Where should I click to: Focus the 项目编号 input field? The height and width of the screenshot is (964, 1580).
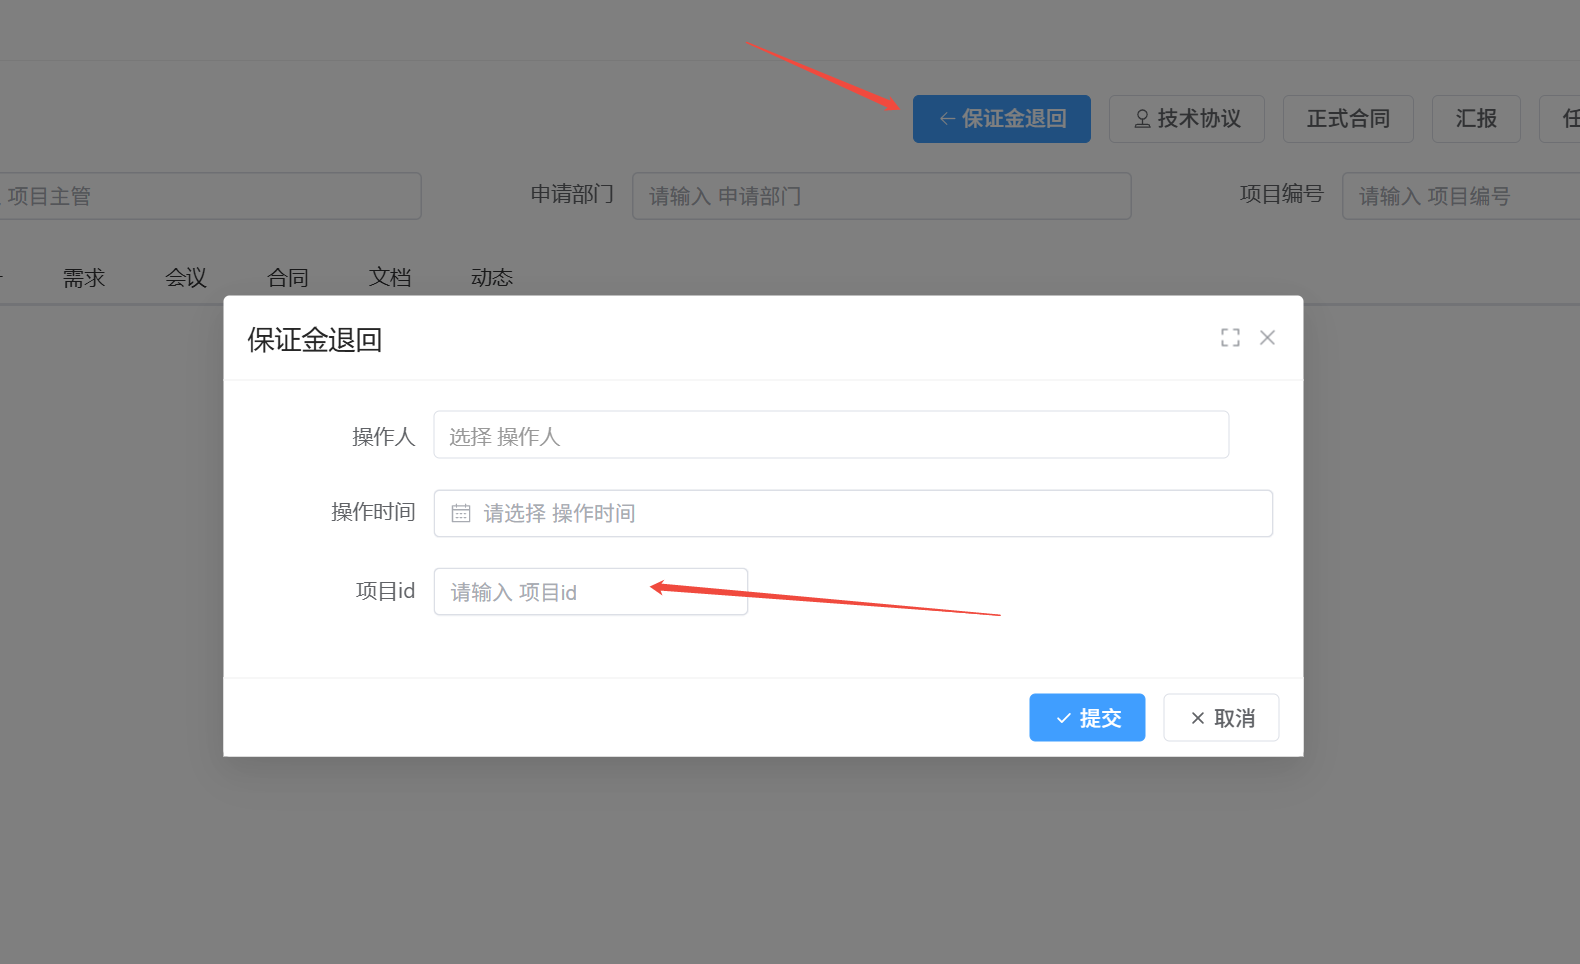point(1460,196)
